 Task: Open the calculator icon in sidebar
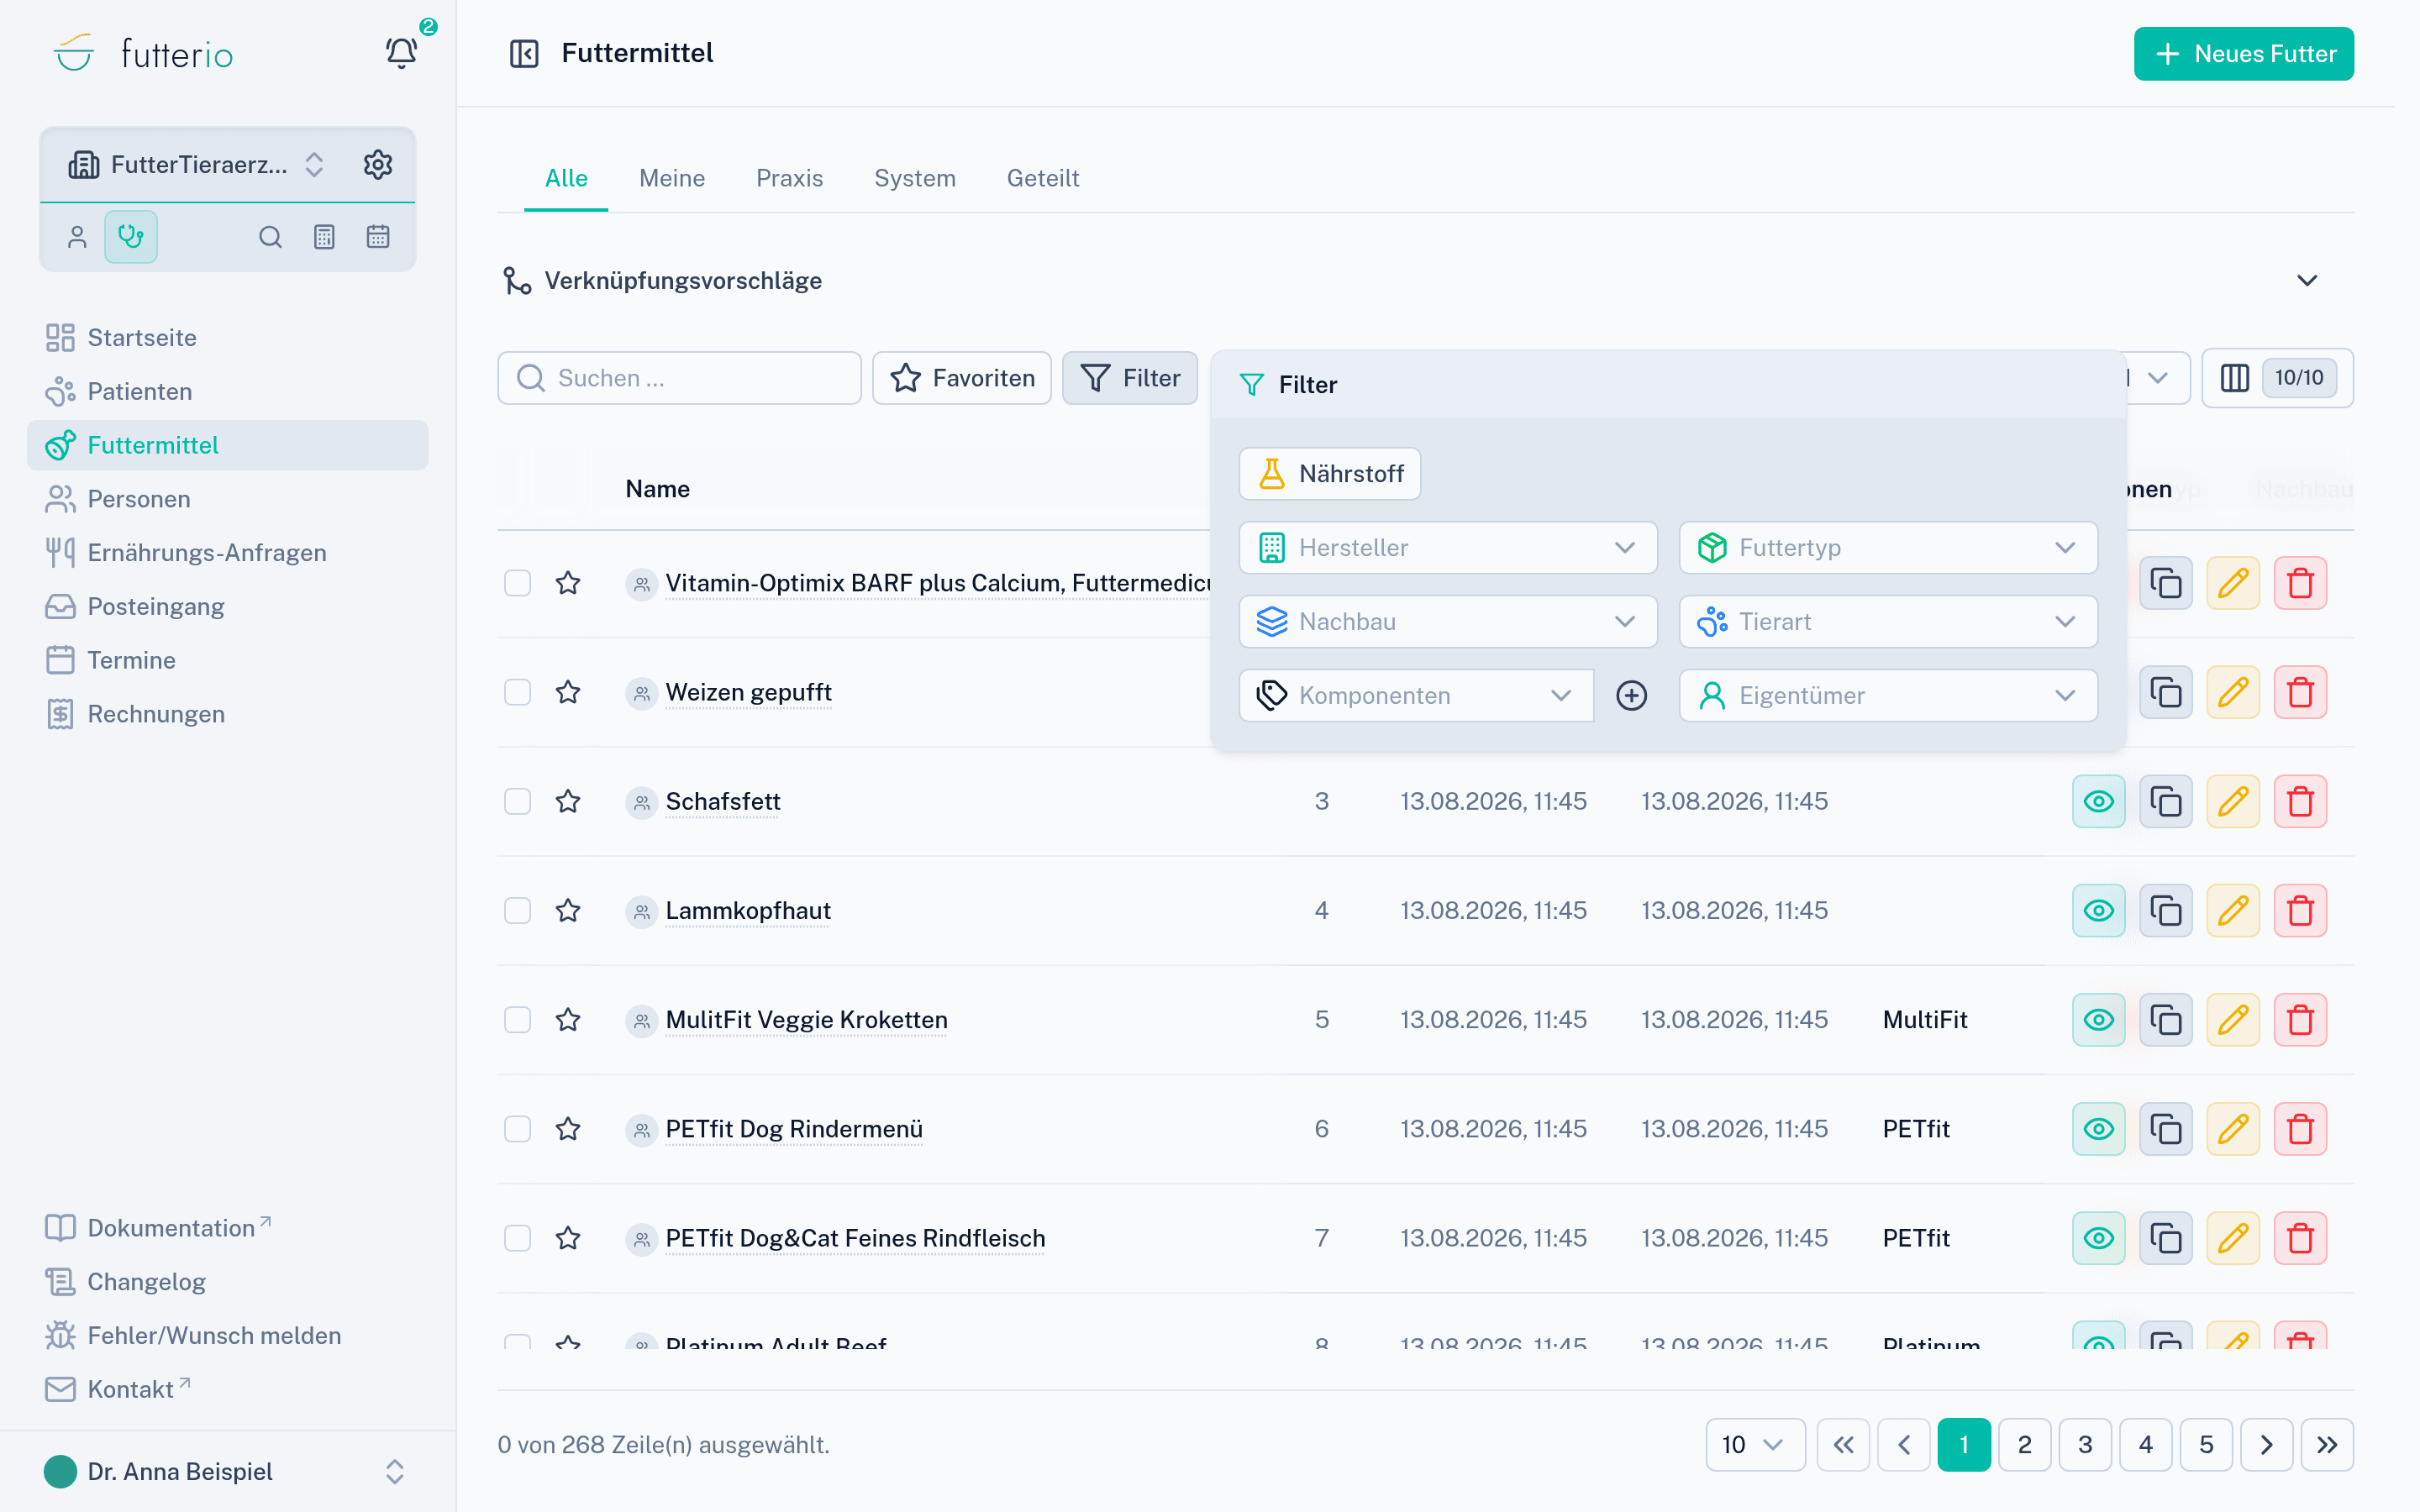[x=324, y=237]
